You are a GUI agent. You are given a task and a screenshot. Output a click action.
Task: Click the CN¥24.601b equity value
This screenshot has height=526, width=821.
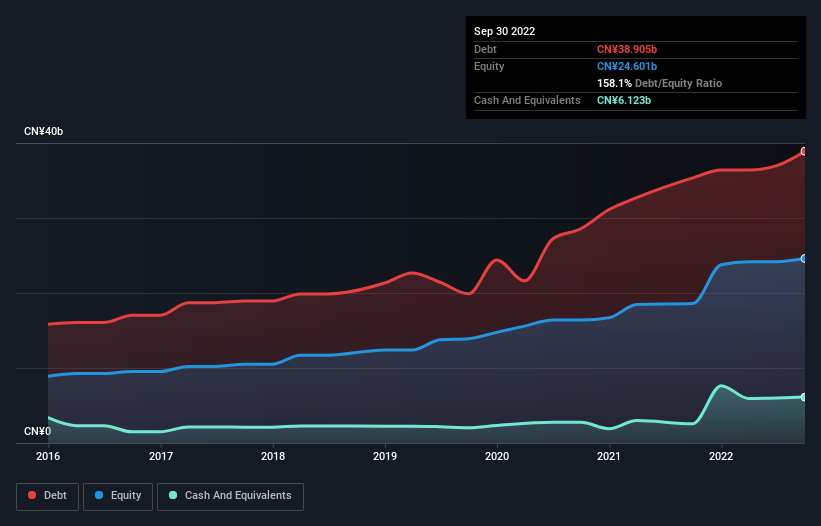[627, 66]
